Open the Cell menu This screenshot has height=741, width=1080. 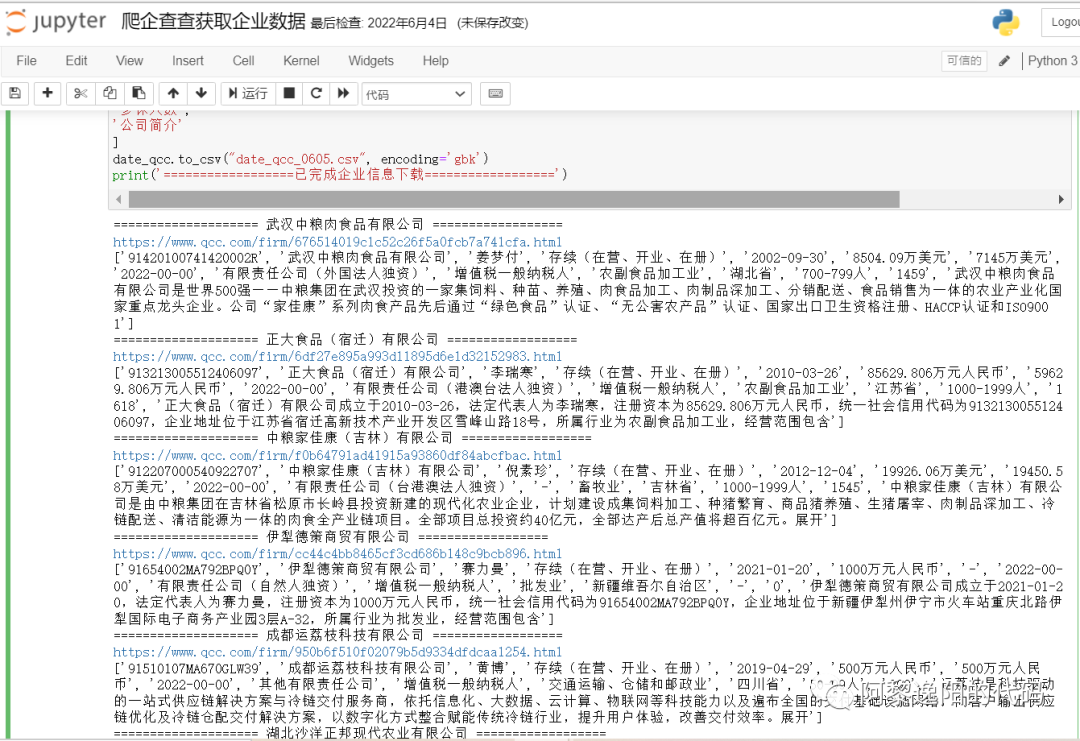[243, 61]
